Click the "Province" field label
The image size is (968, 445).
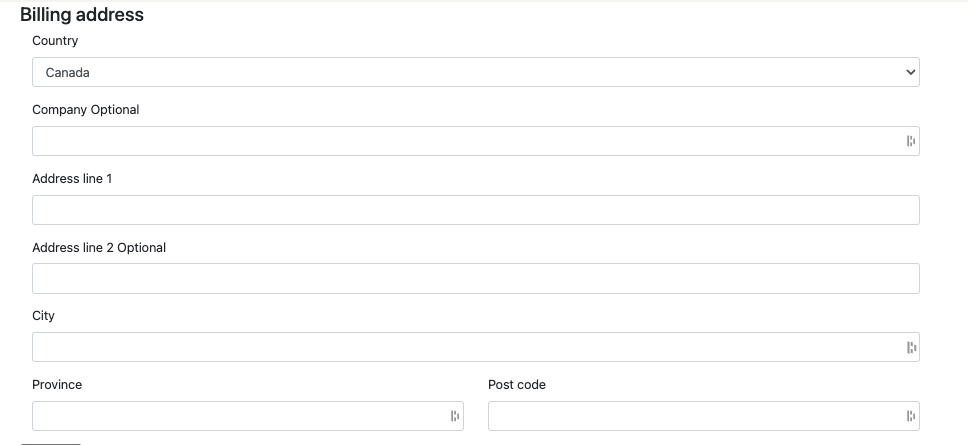pos(57,385)
